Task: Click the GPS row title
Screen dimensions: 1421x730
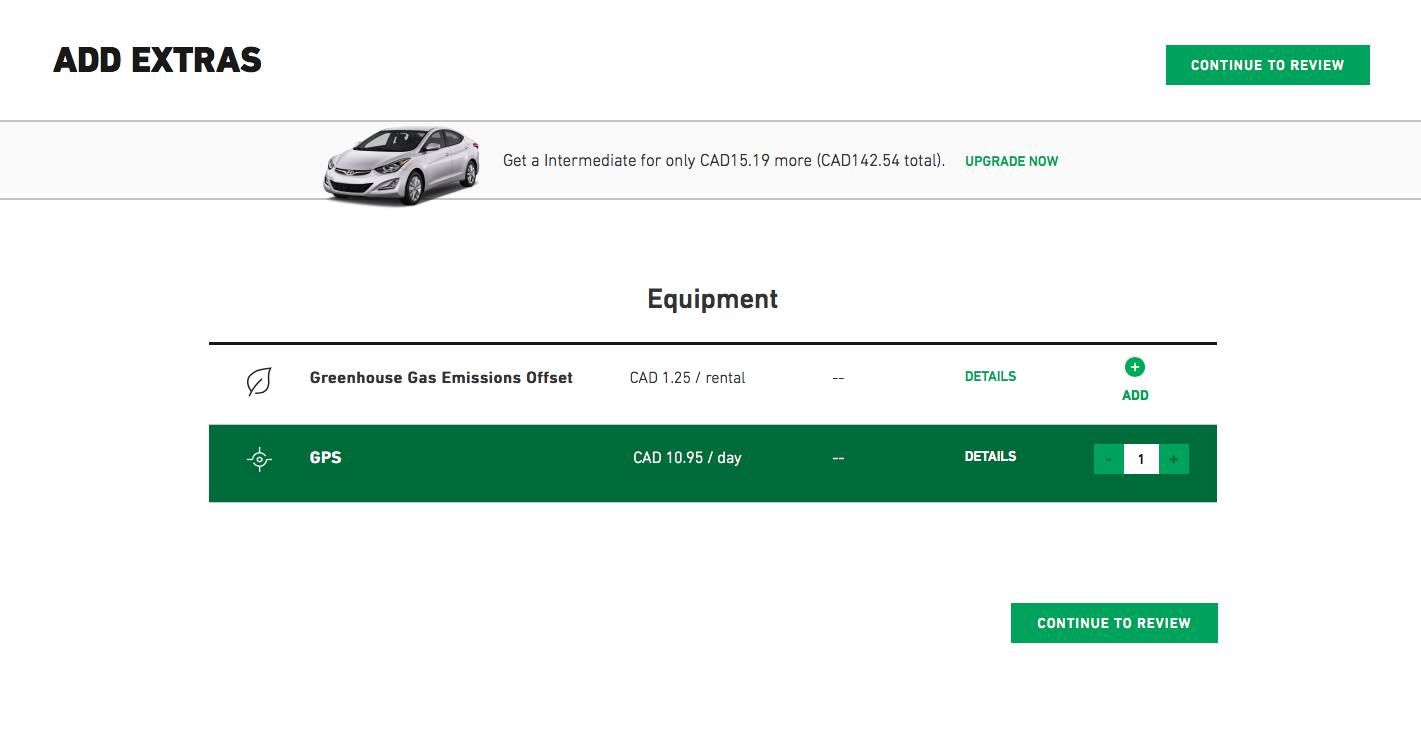Action: point(325,458)
